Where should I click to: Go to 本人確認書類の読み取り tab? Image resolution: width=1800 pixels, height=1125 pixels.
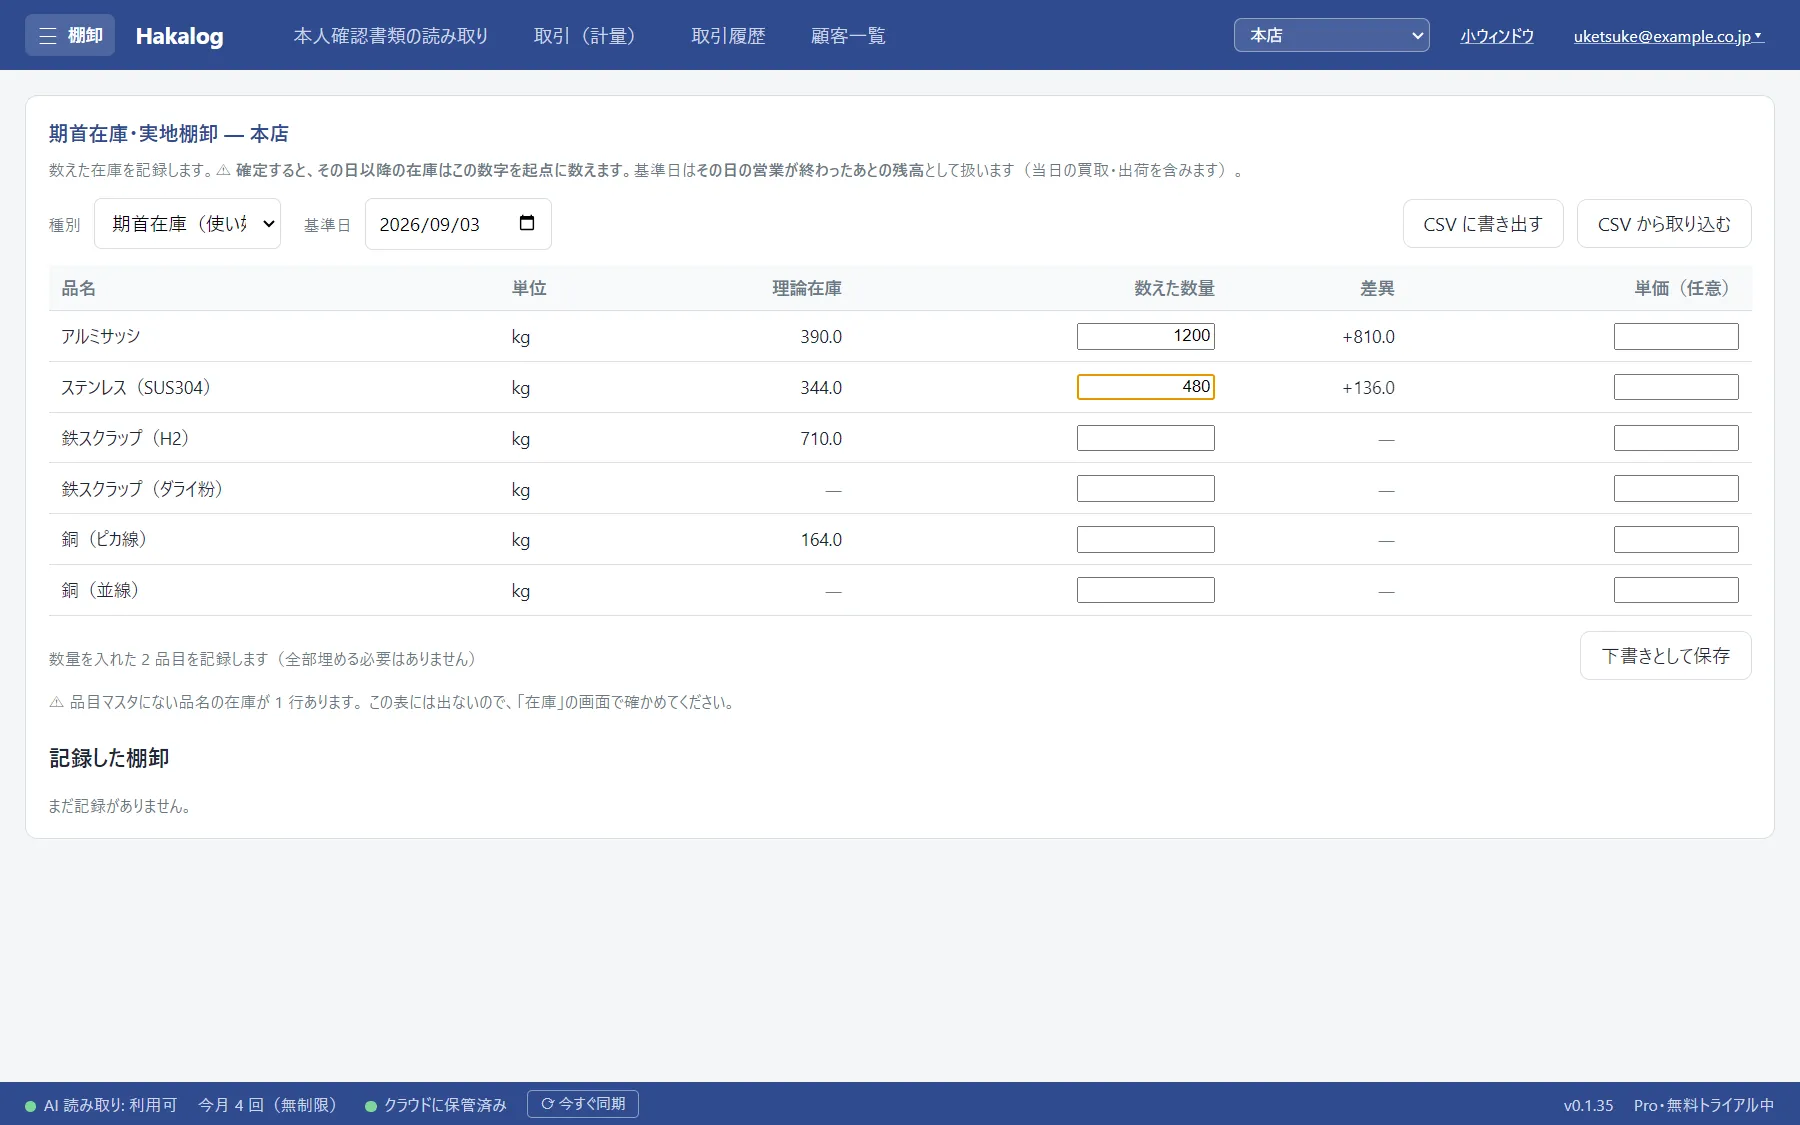[x=391, y=36]
